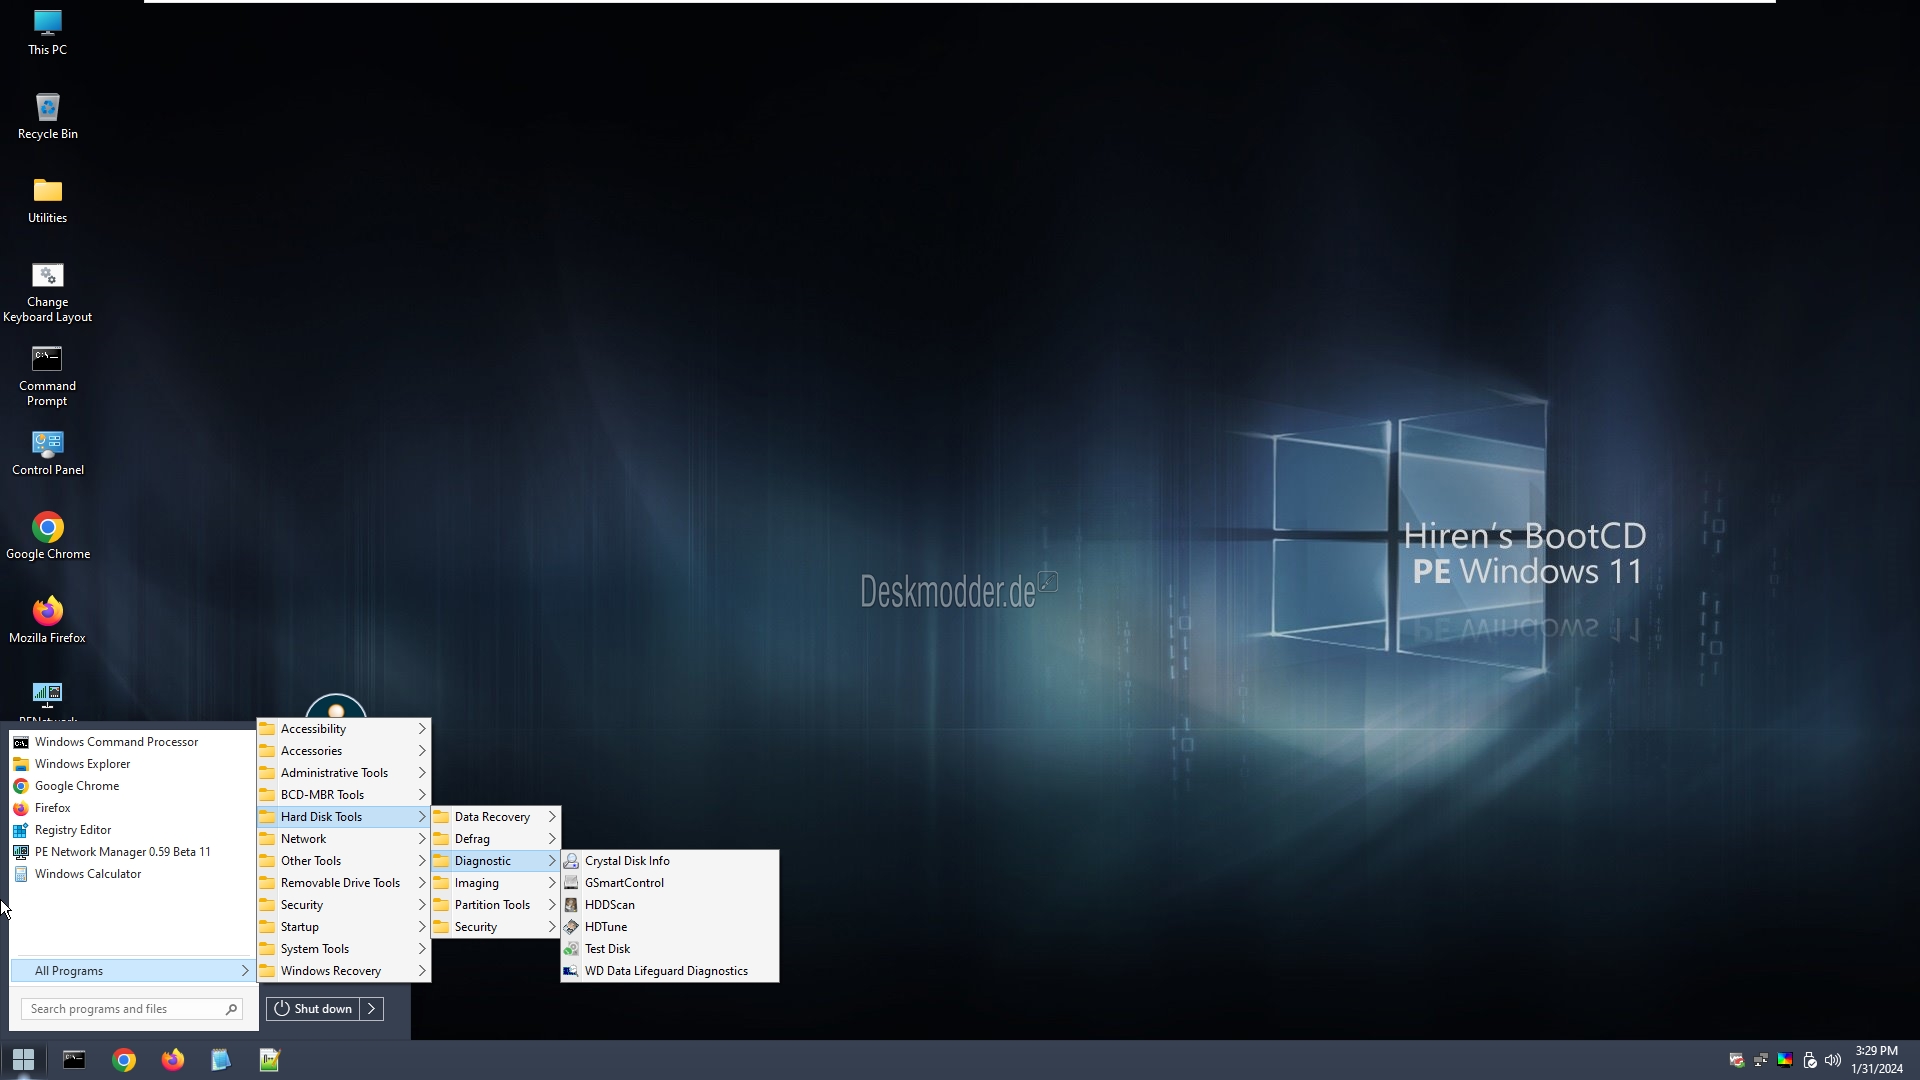The image size is (1920, 1080).
Task: Open the green notepad icon in the taskbar
Action: pos(270,1060)
